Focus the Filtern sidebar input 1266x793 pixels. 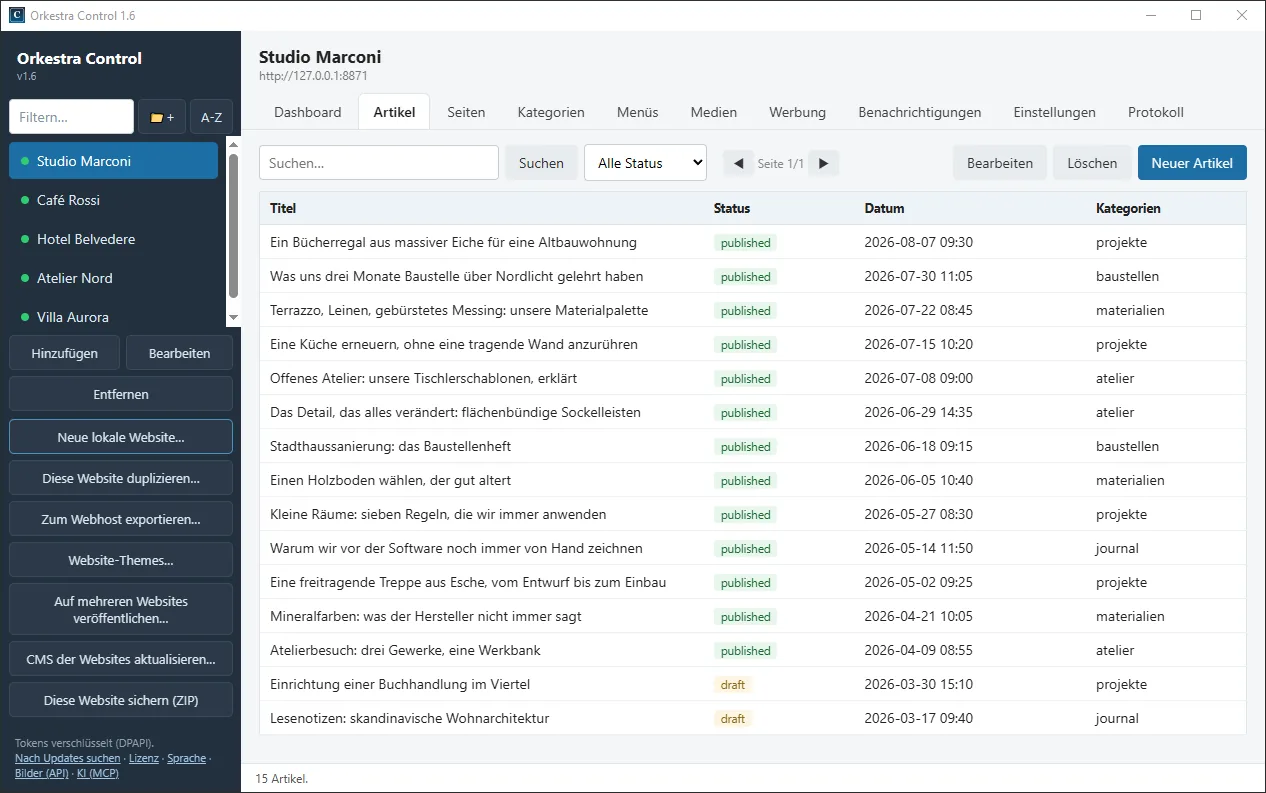[x=71, y=117]
